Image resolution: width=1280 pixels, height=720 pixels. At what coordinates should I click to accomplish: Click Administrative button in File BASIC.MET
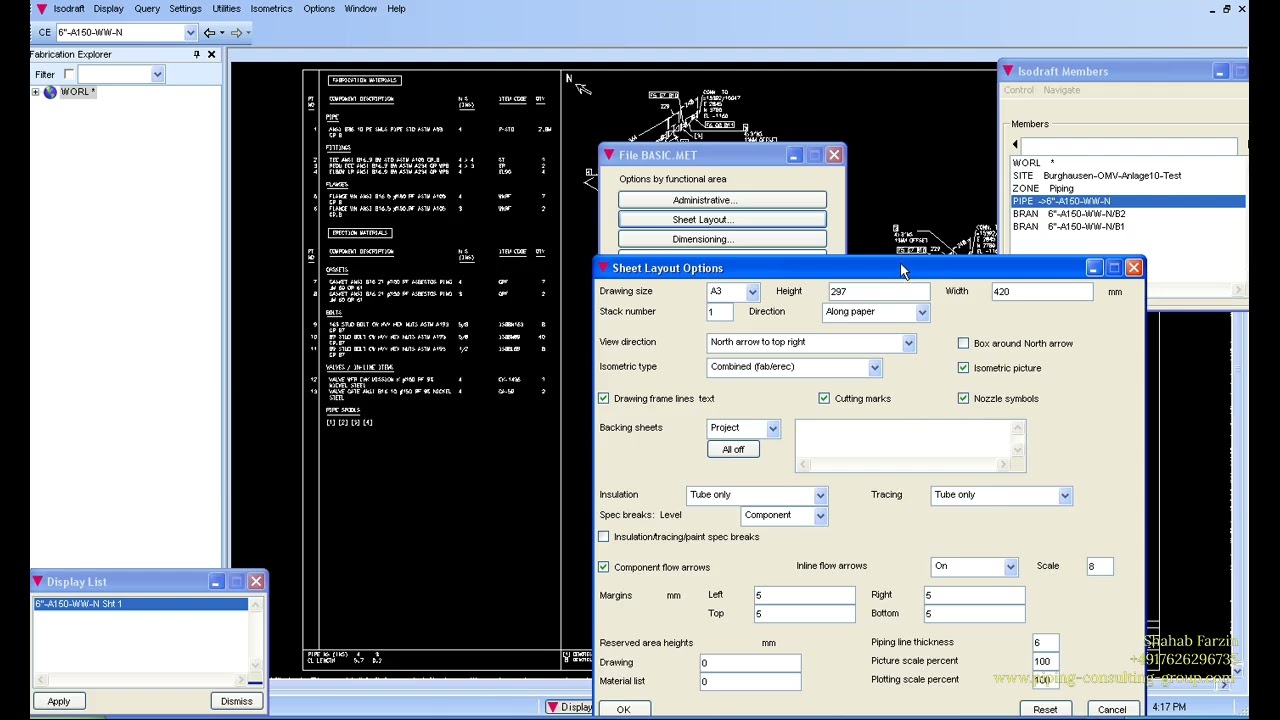pos(722,200)
